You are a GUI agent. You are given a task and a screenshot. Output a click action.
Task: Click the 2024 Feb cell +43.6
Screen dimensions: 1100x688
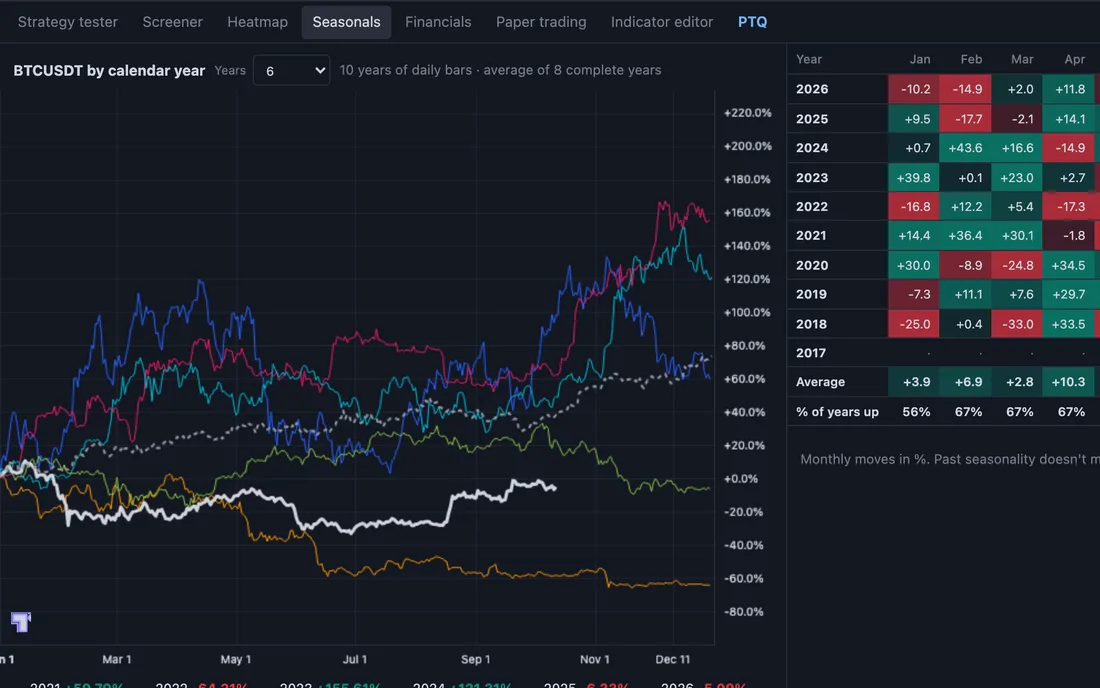[x=965, y=148]
